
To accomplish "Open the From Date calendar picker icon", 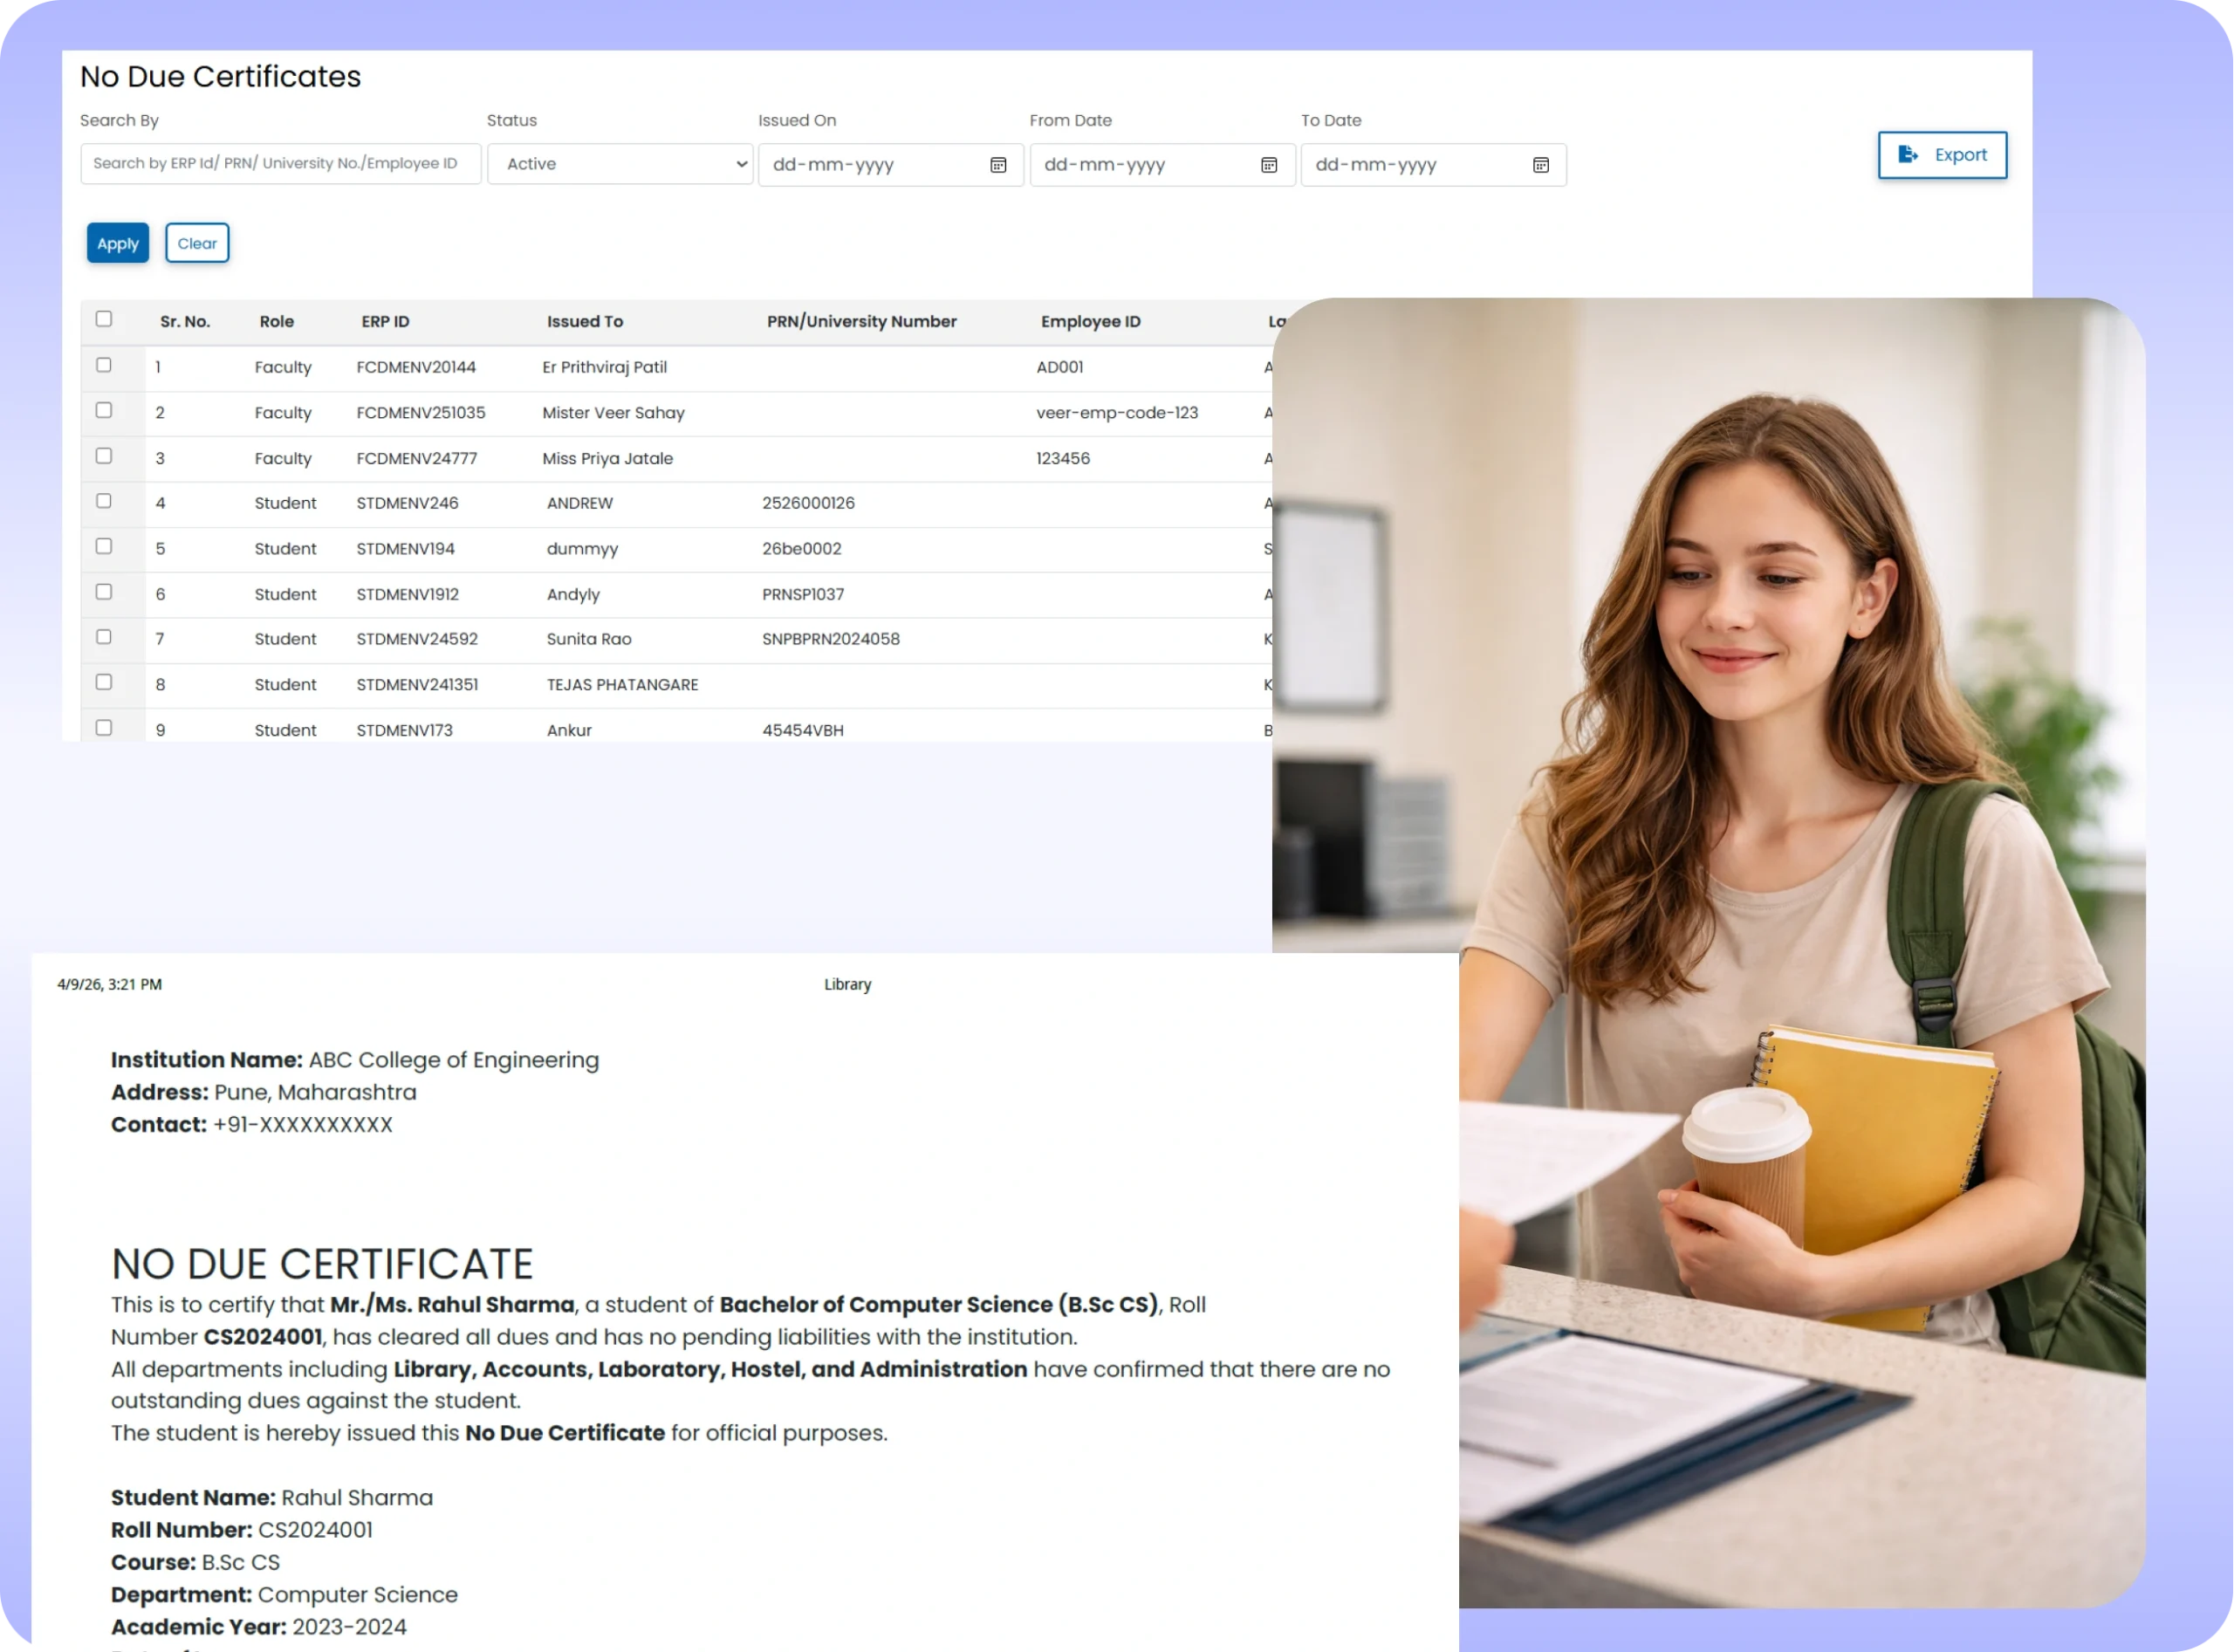I will pos(1268,165).
